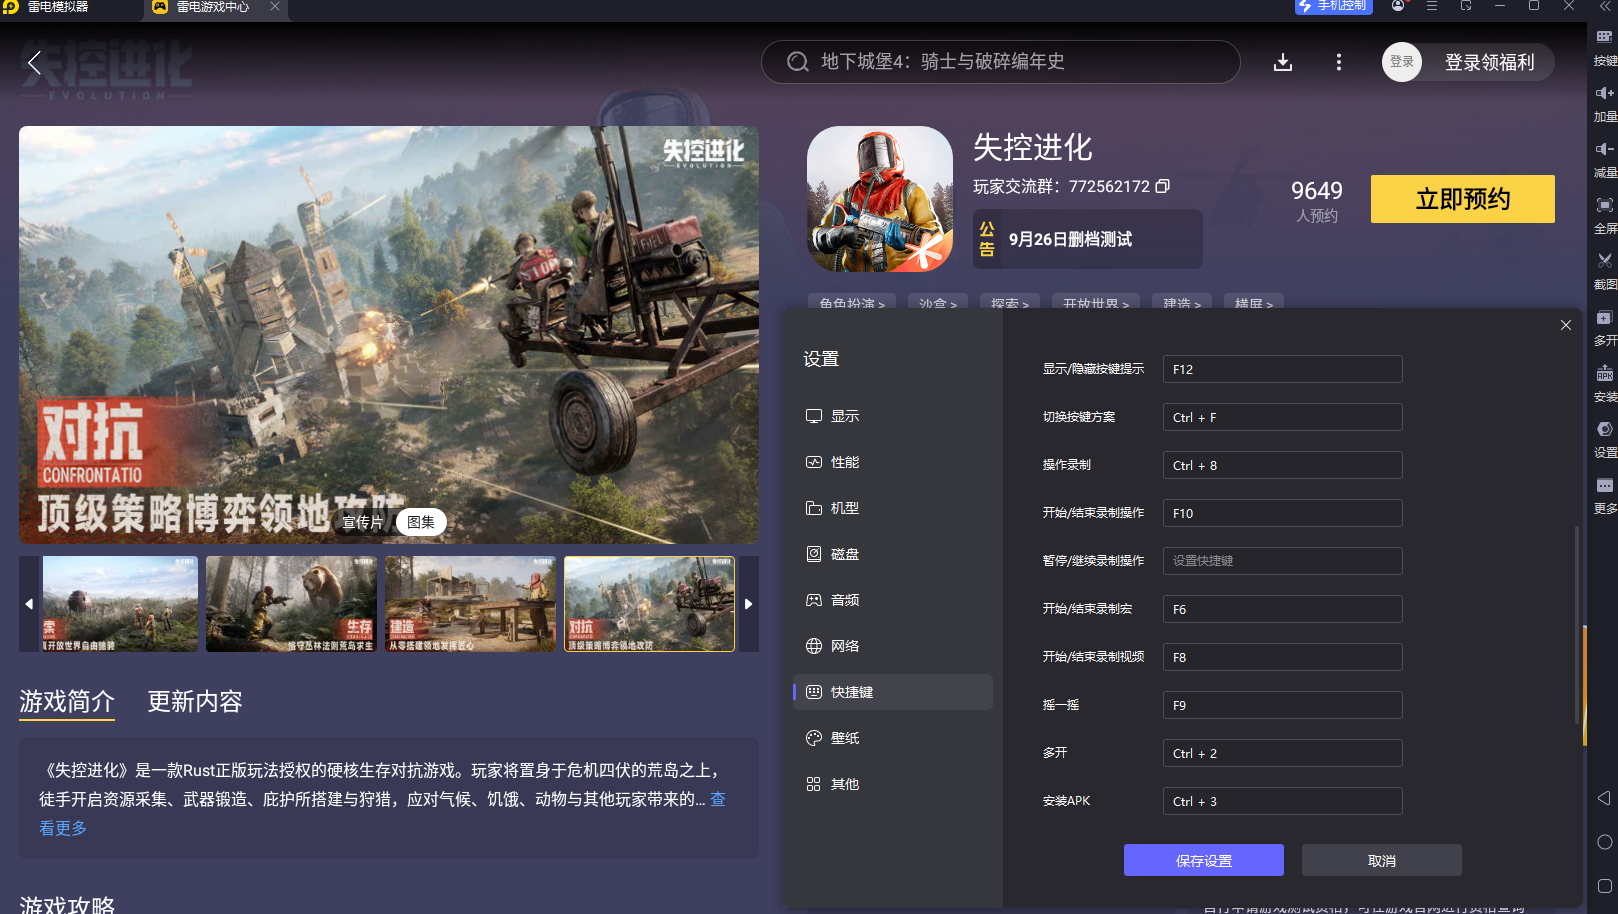Edit the 安装APK shortcut field
This screenshot has height=914, width=1618.
pyautogui.click(x=1283, y=801)
